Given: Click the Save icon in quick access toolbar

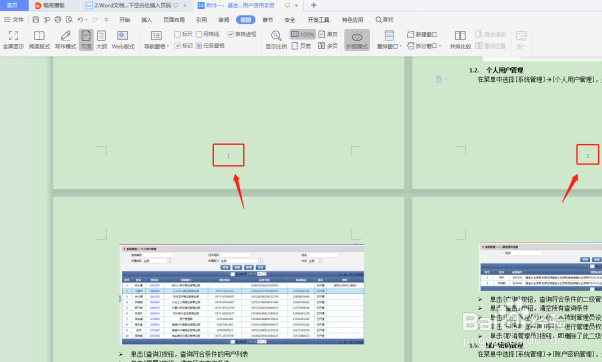Looking at the screenshot, I should click(x=36, y=20).
